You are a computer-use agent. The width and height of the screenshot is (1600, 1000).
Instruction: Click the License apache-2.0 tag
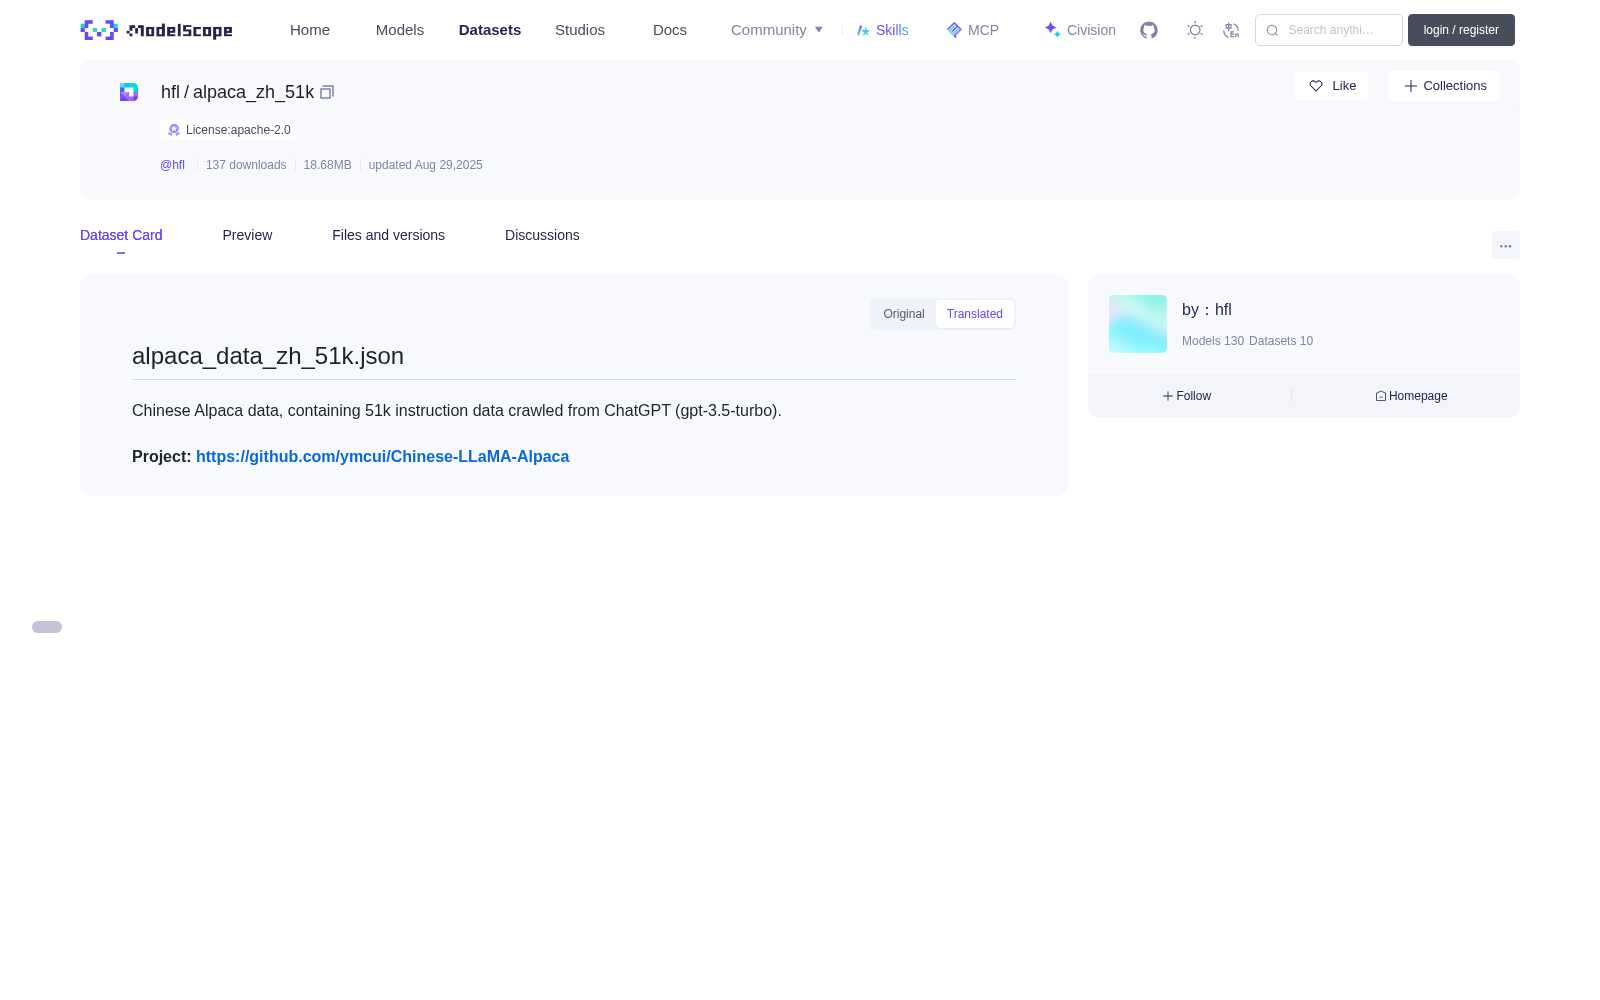pos(228,130)
